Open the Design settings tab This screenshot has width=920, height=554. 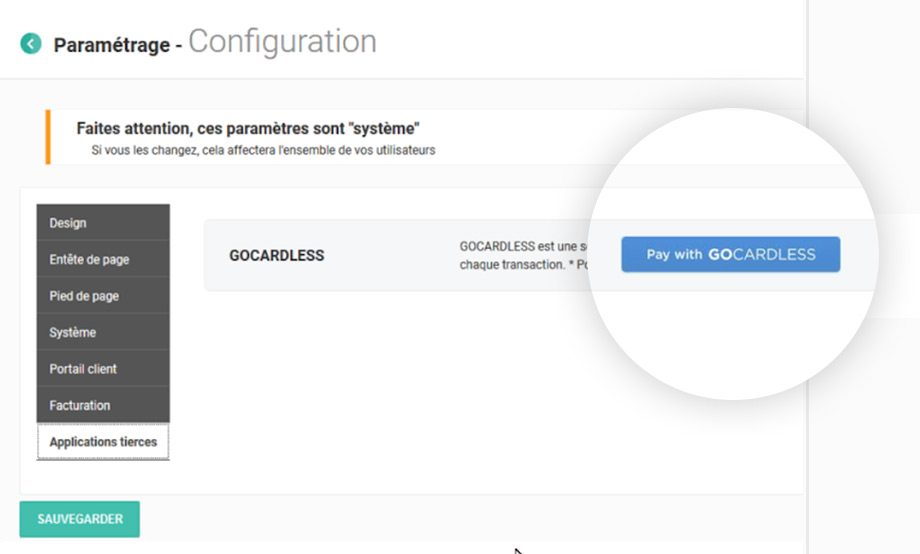click(x=103, y=223)
